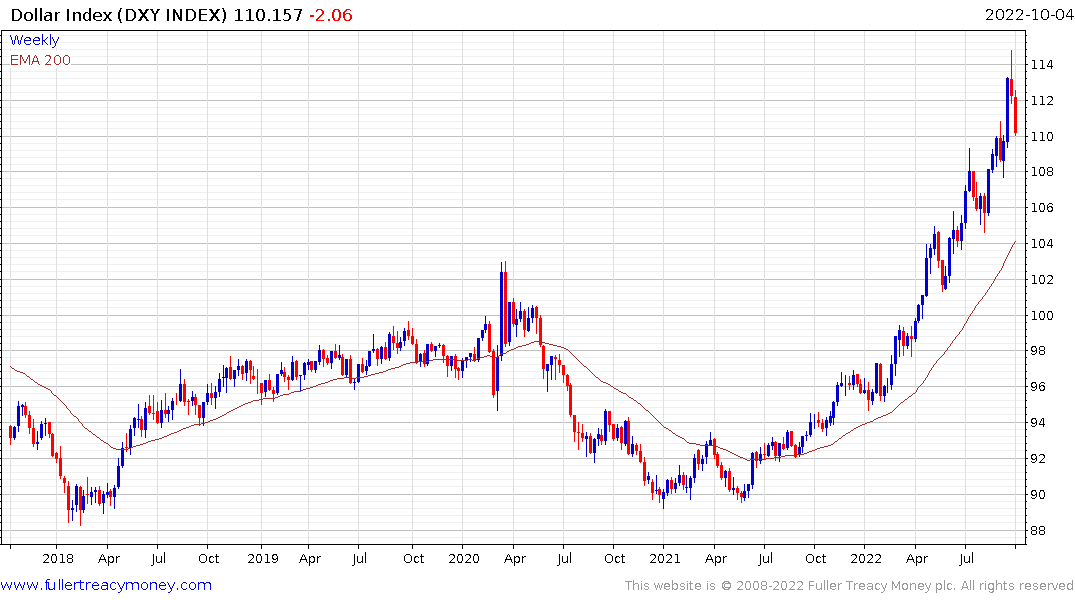
Task: Click the 2019 time axis label
Action: point(263,558)
